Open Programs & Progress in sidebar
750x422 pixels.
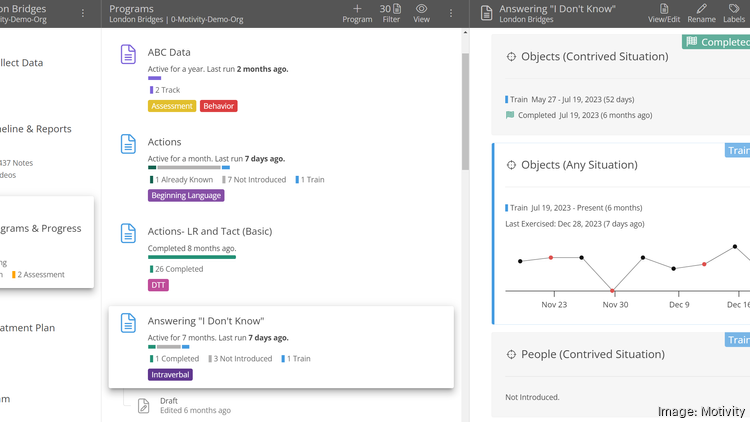point(40,228)
